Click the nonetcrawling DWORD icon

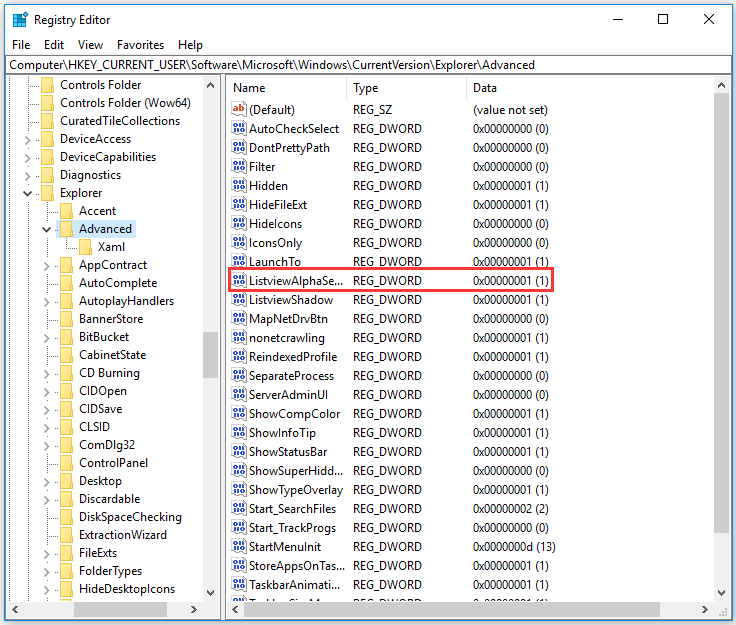238,337
